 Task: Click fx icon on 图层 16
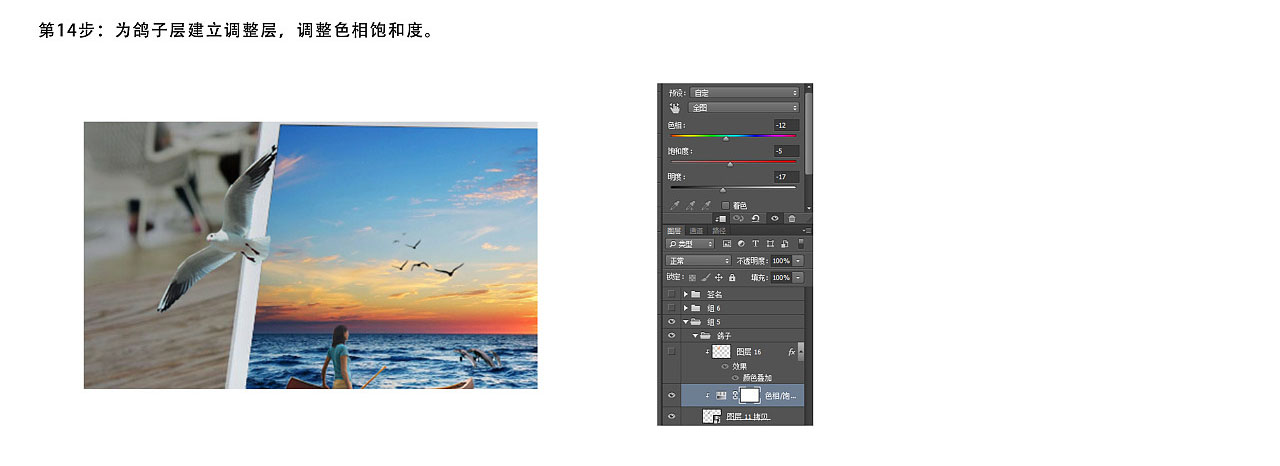[791, 352]
